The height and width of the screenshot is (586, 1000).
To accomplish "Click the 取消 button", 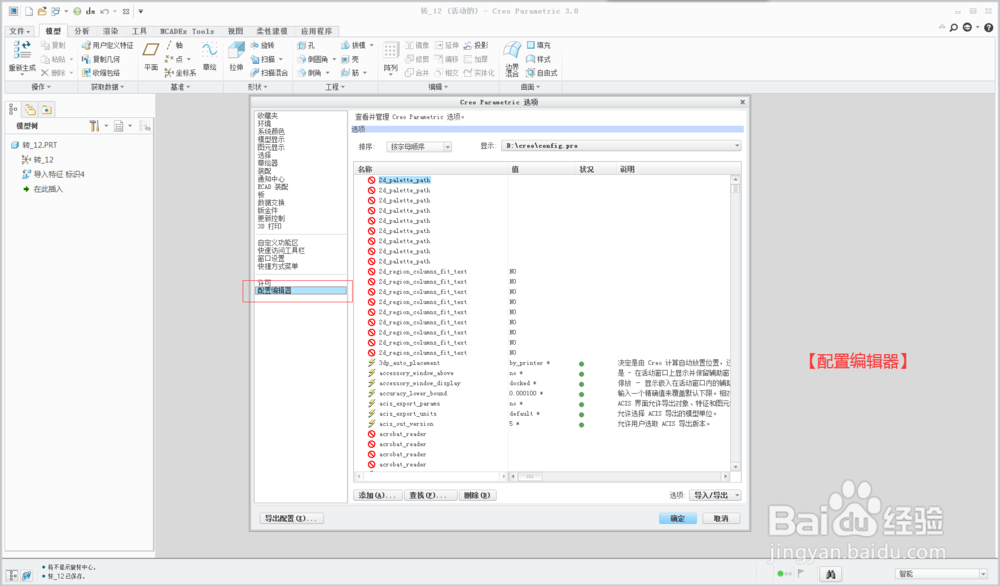I will click(x=721, y=518).
